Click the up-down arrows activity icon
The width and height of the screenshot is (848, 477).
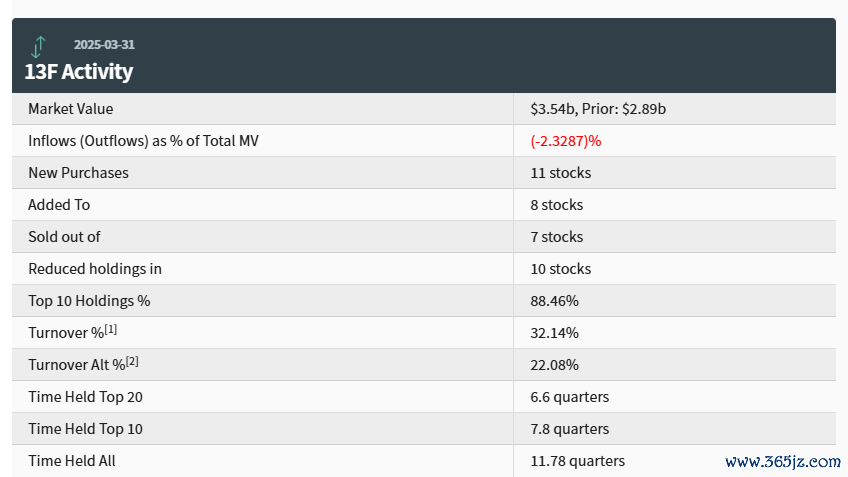click(38, 47)
